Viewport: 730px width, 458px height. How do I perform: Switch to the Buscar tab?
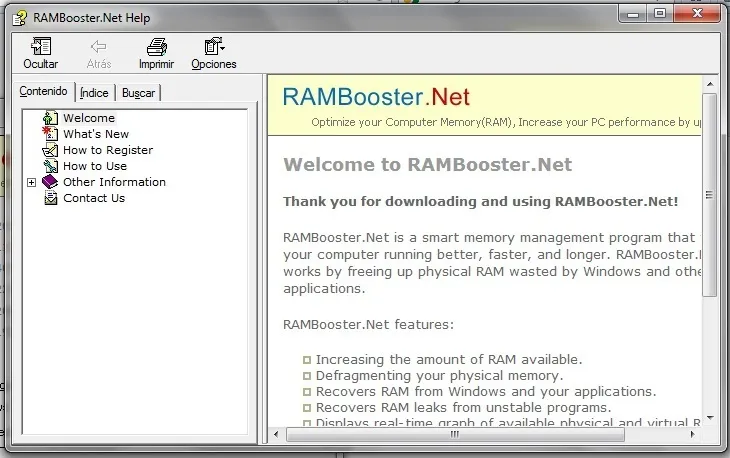click(x=138, y=93)
